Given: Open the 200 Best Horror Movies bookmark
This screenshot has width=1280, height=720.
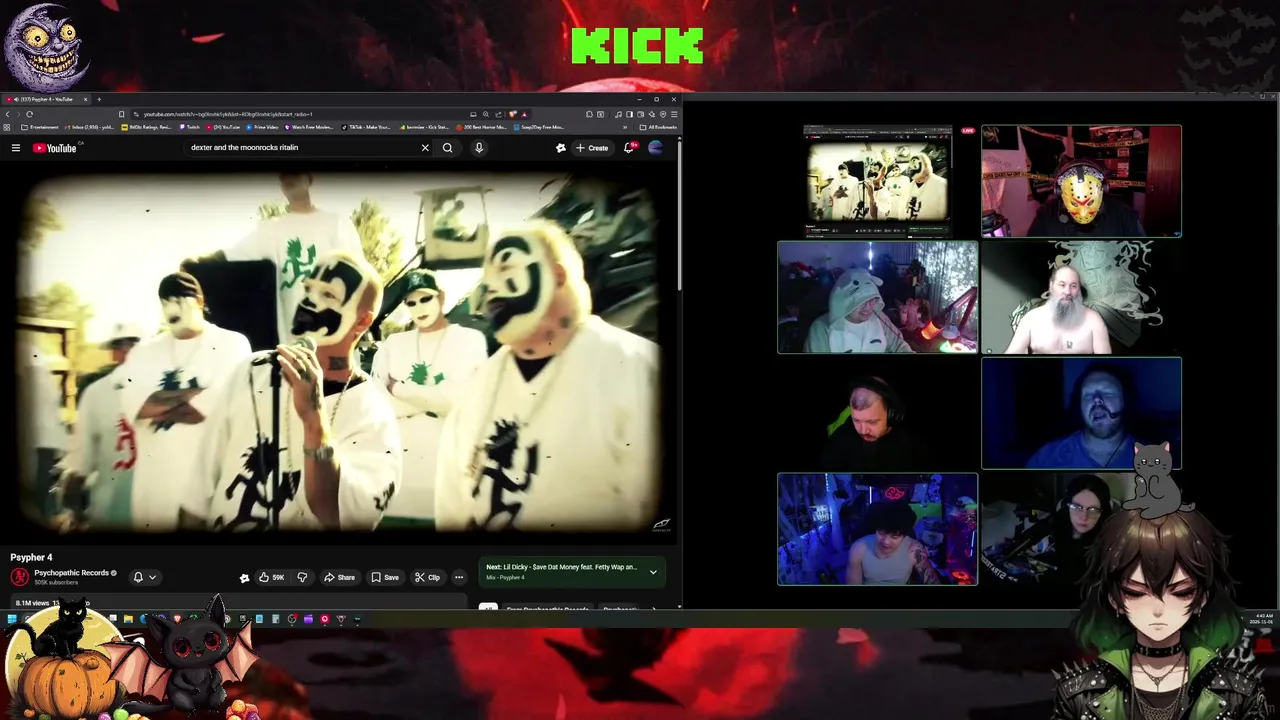Looking at the screenshot, I should [x=481, y=127].
